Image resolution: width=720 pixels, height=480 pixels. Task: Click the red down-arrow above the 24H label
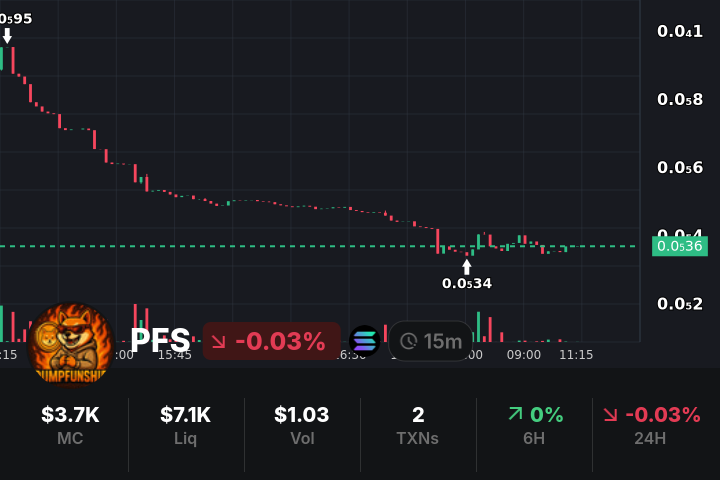click(x=610, y=414)
